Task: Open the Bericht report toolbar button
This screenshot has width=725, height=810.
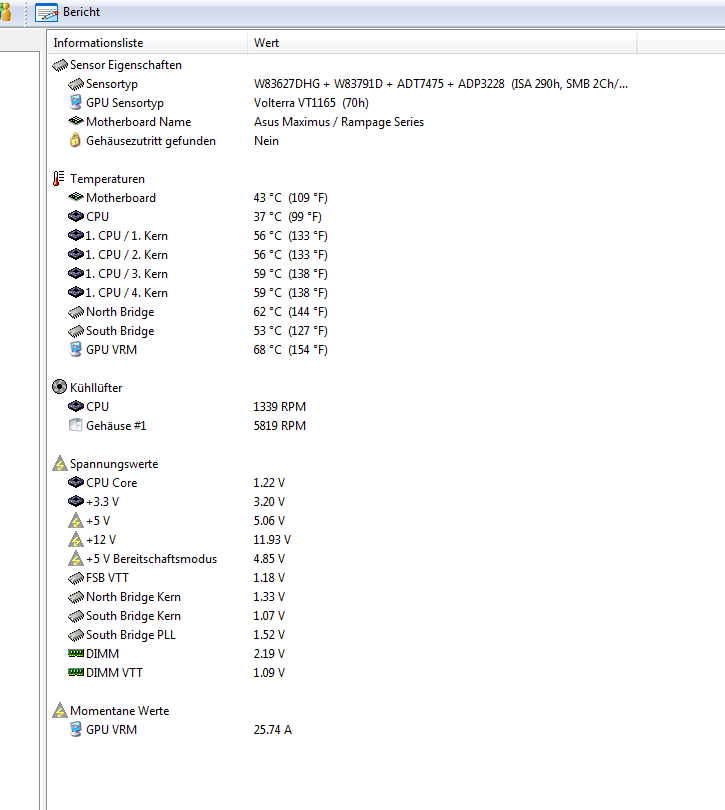Action: (x=68, y=12)
